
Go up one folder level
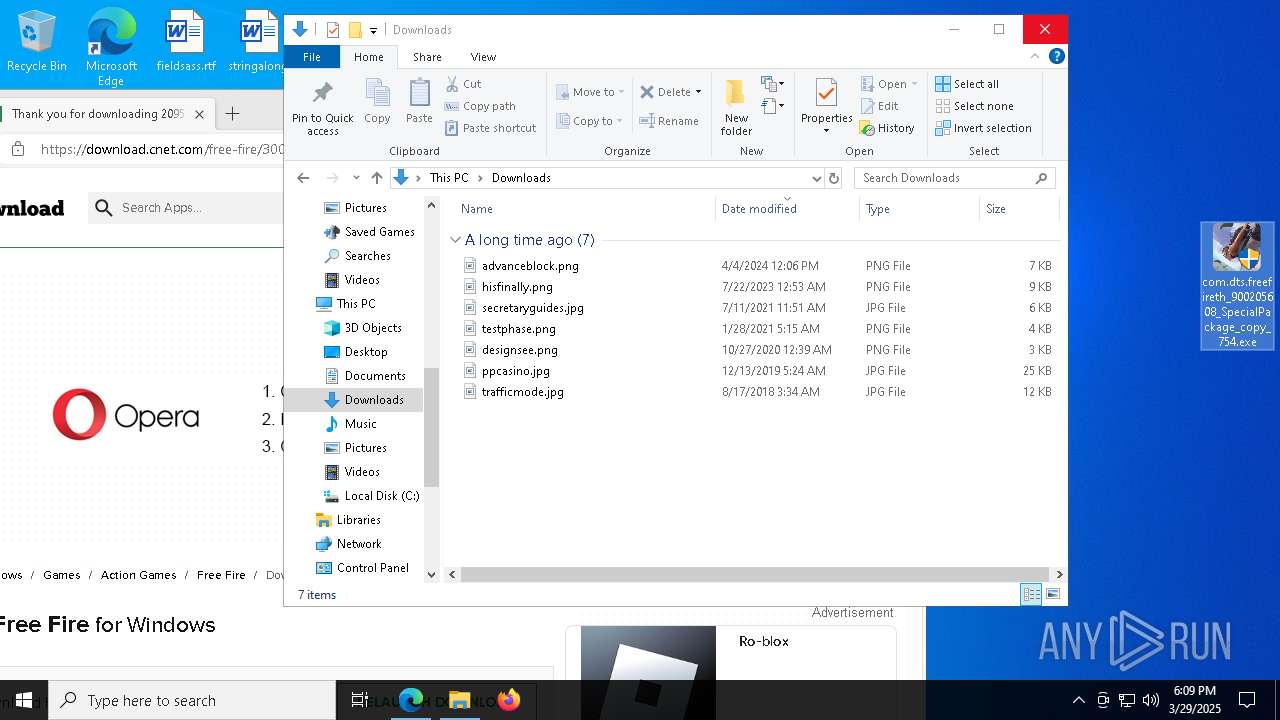point(376,178)
